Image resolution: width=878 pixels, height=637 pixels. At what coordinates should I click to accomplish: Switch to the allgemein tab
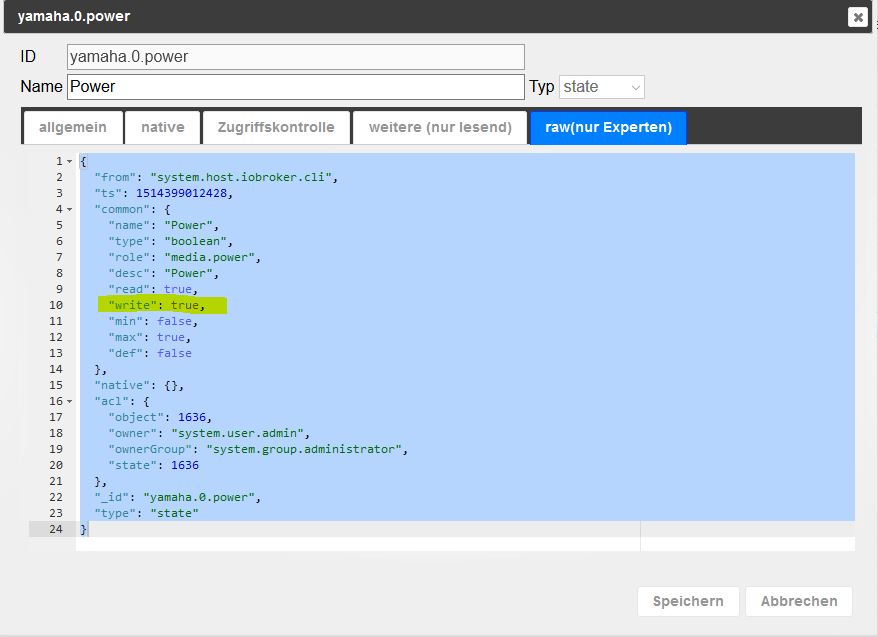pyautogui.click(x=72, y=127)
